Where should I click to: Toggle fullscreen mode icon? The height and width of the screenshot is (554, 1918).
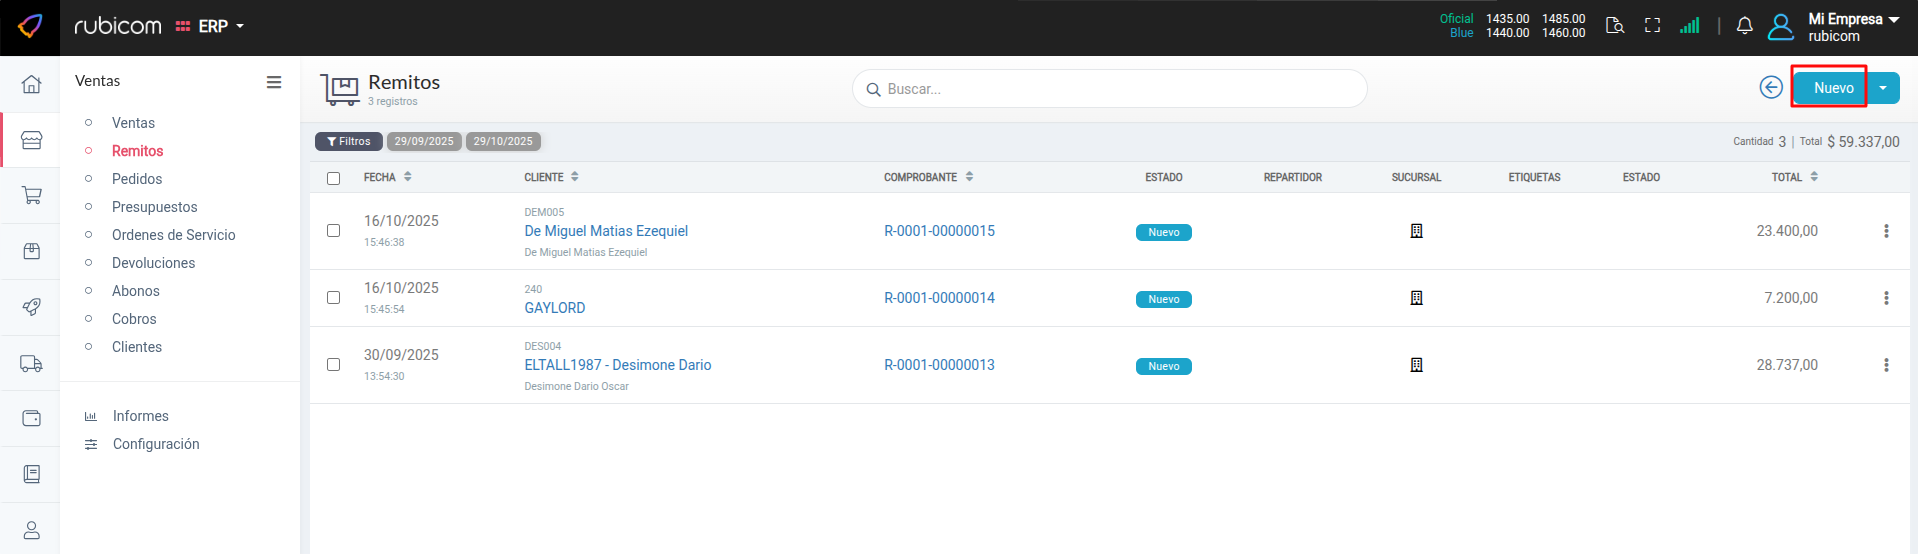point(1652,26)
